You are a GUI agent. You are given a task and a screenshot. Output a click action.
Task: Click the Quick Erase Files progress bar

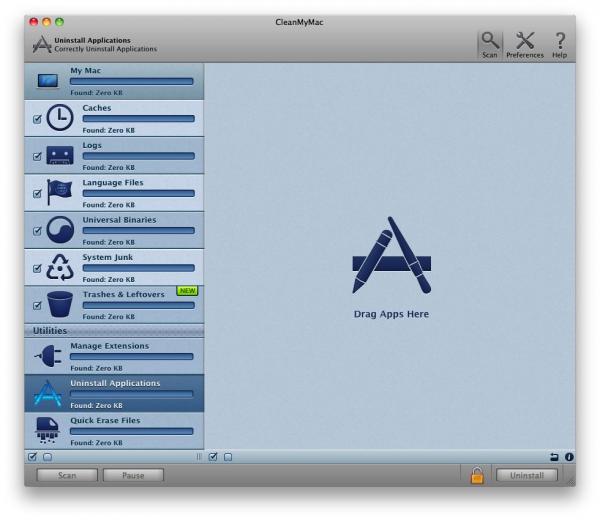tap(132, 432)
